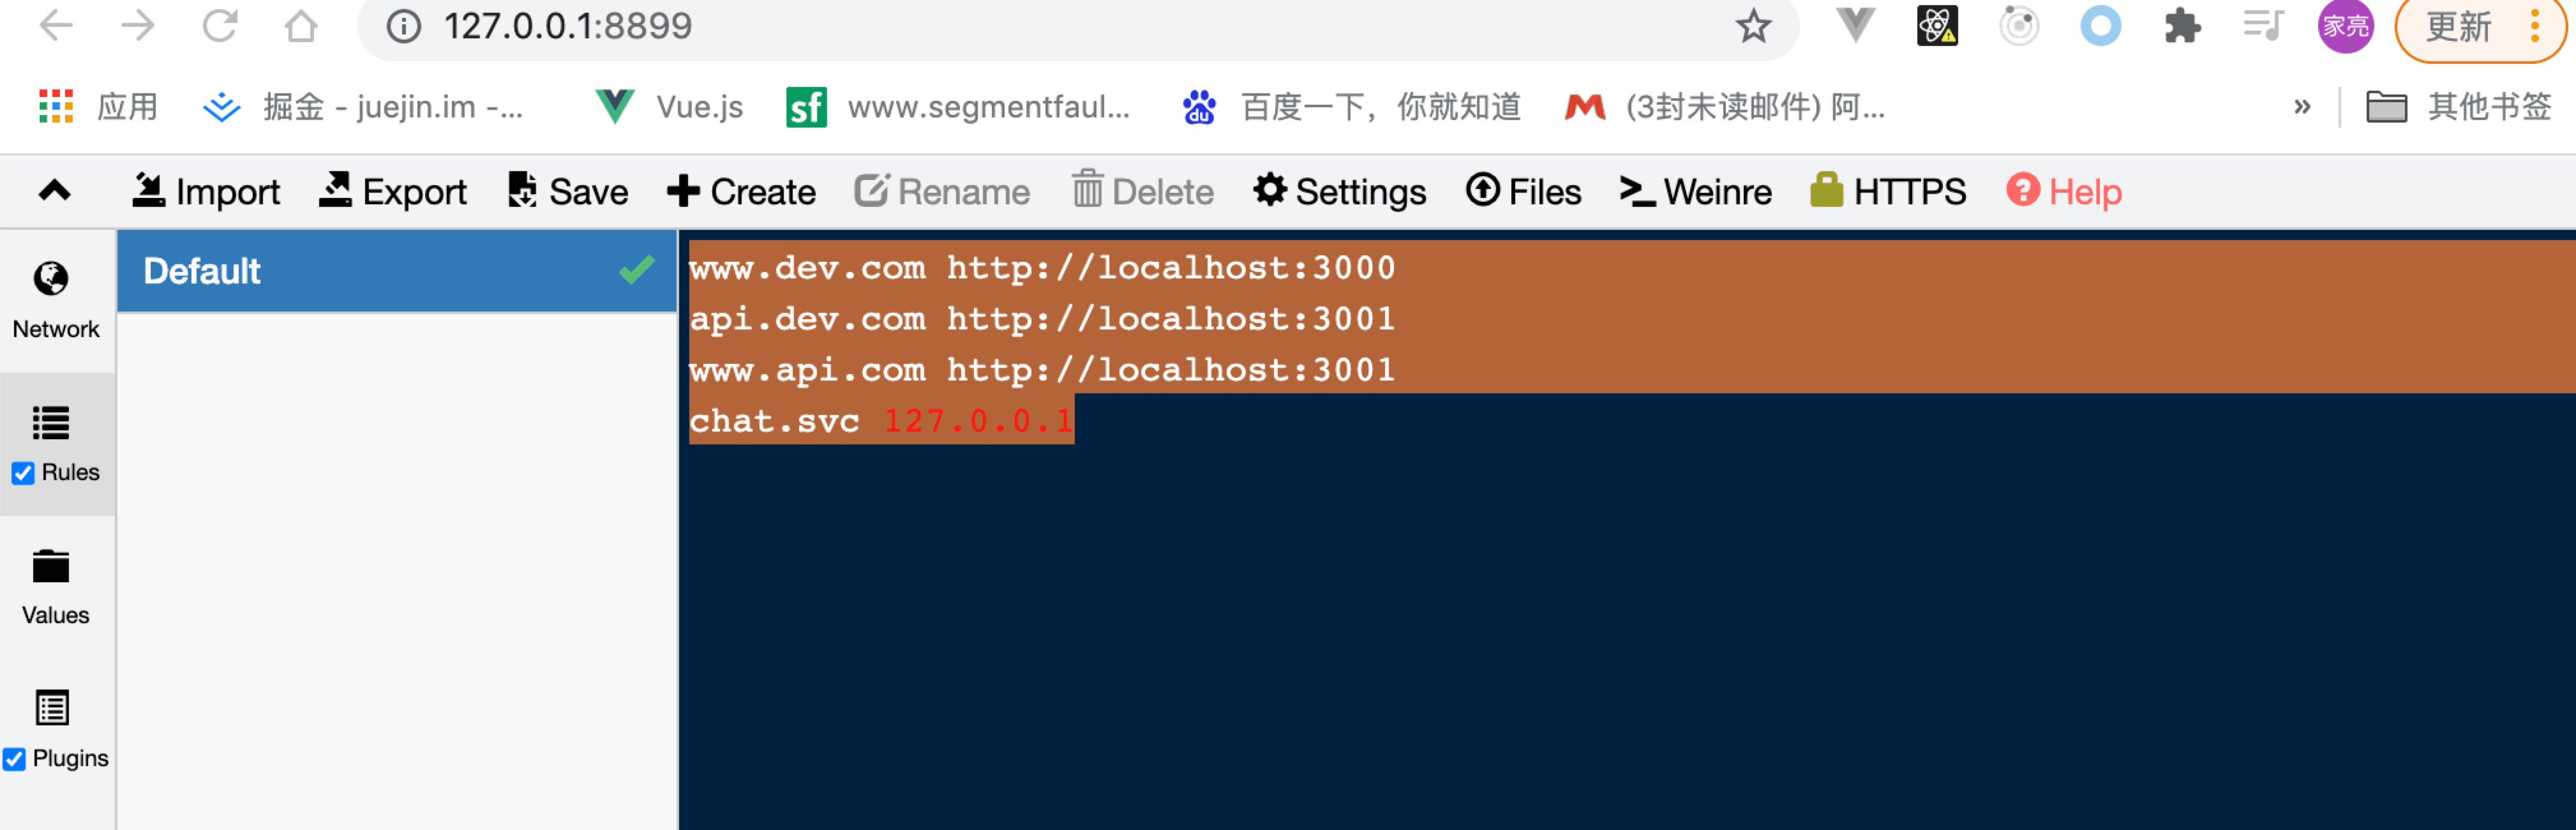Click the Import toolbar button
The height and width of the screenshot is (830, 2576).
point(206,191)
